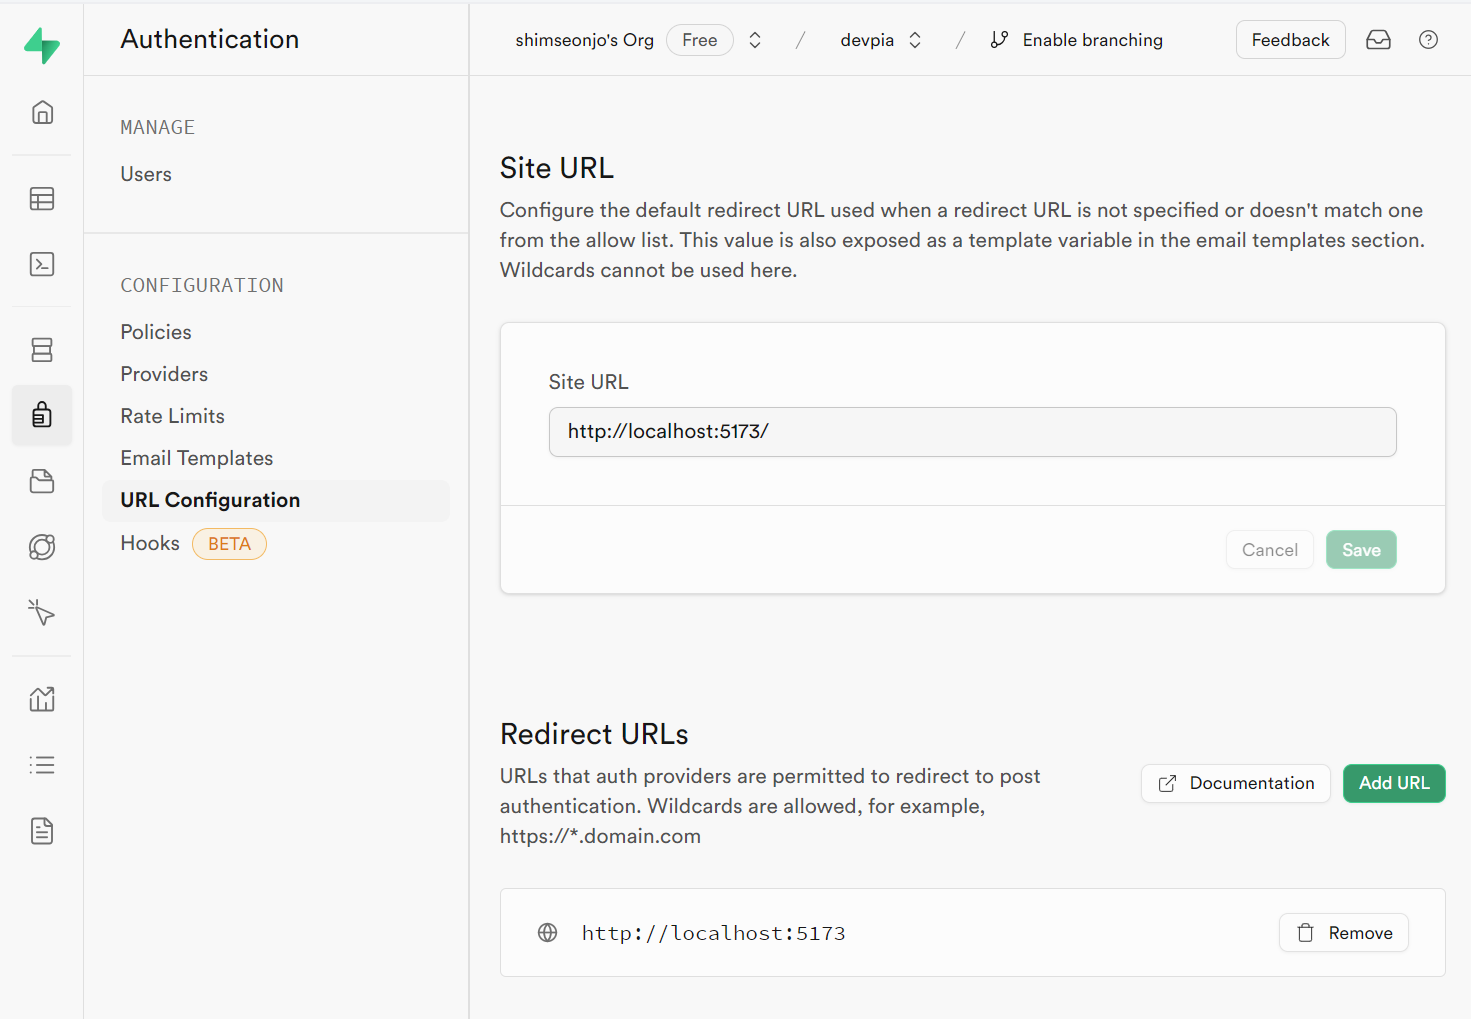Image resolution: width=1471 pixels, height=1019 pixels.
Task: Expand the devpia project switcher
Action: 914,40
